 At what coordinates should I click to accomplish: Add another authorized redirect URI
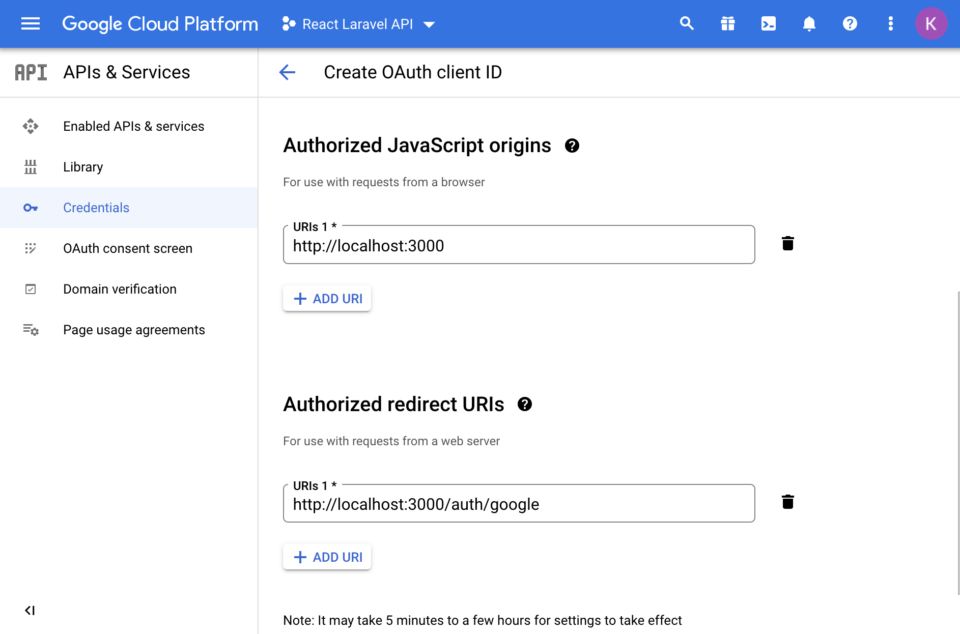327,556
